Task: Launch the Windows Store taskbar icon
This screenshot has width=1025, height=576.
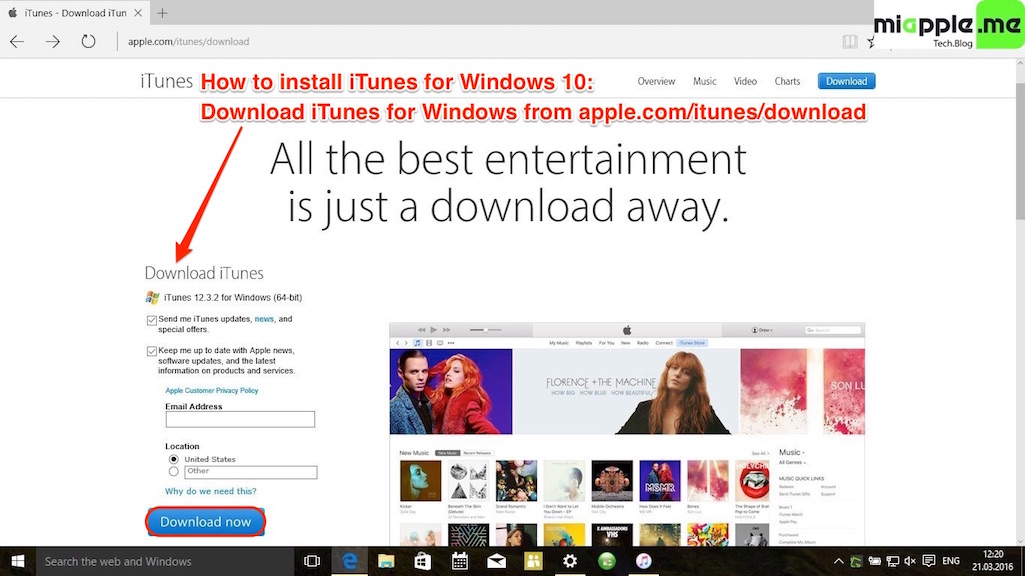Action: tap(423, 561)
